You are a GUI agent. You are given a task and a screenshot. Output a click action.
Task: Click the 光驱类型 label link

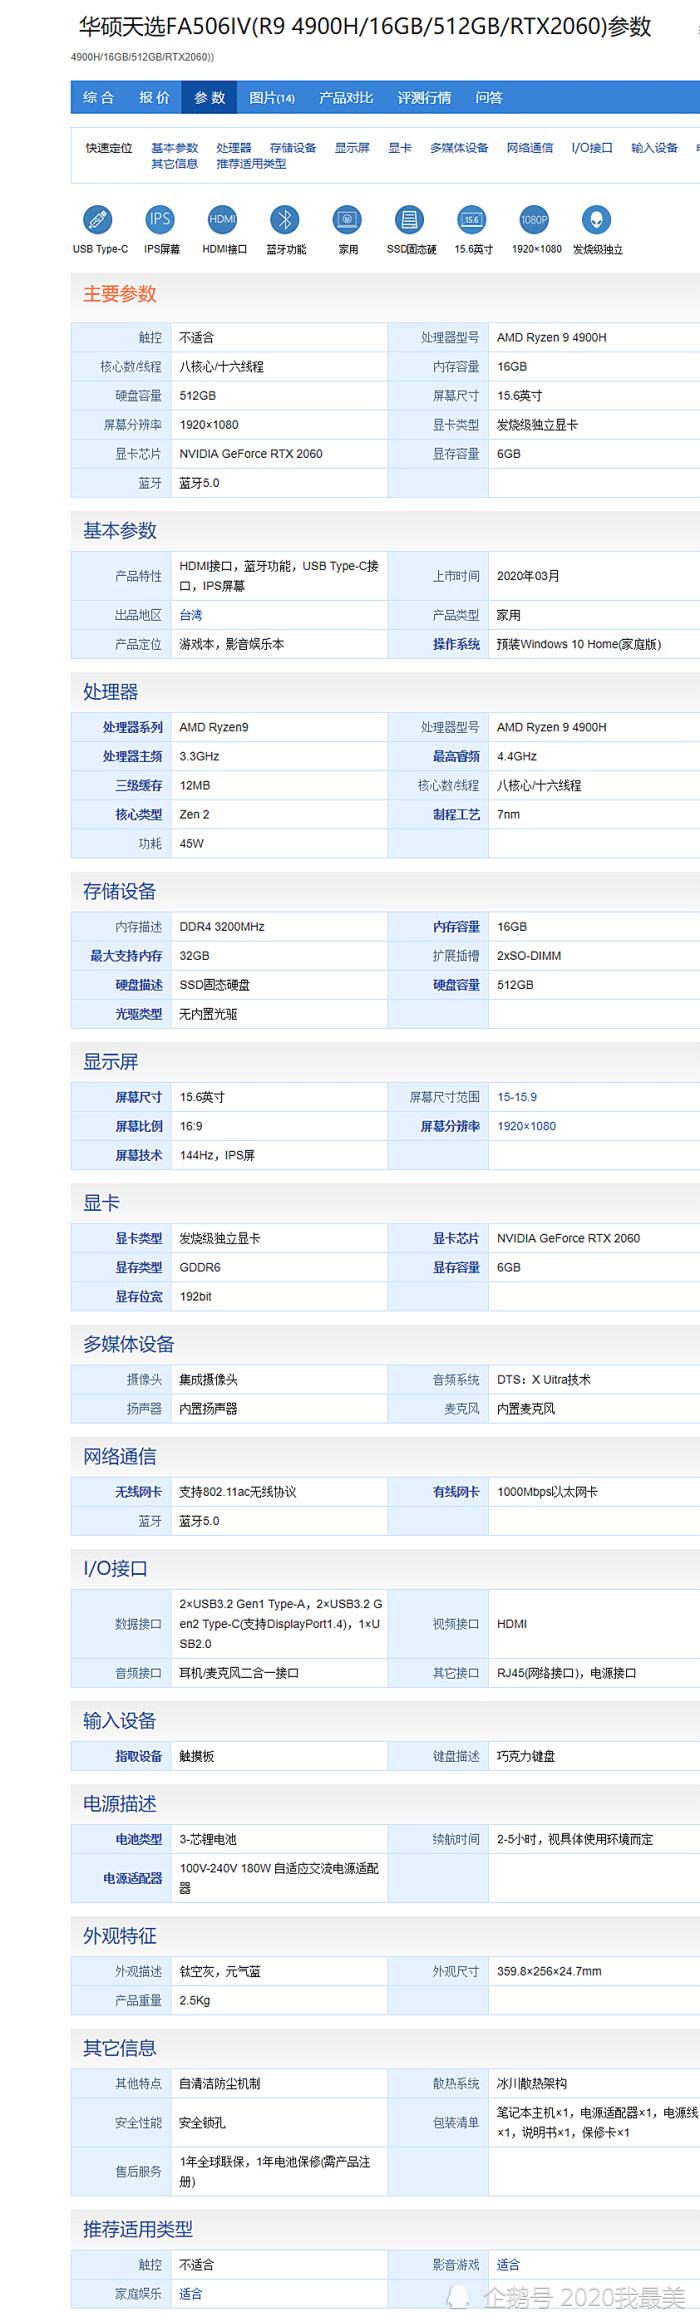pyautogui.click(x=138, y=1014)
